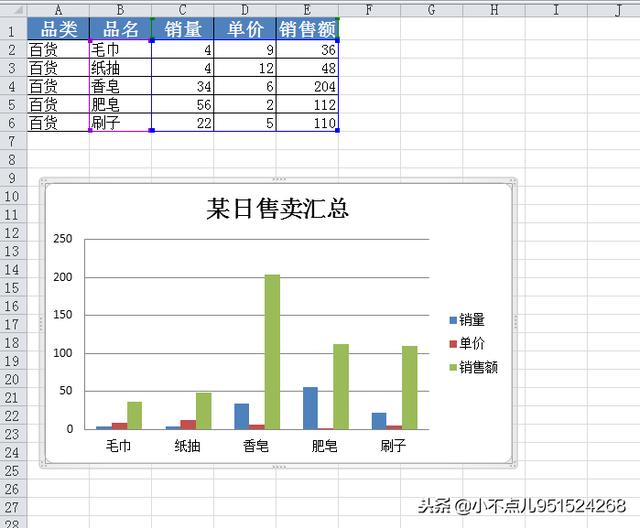Image resolution: width=640 pixels, height=528 pixels.
Task: Select the green 刷子 sales amount bar
Action: (409, 388)
